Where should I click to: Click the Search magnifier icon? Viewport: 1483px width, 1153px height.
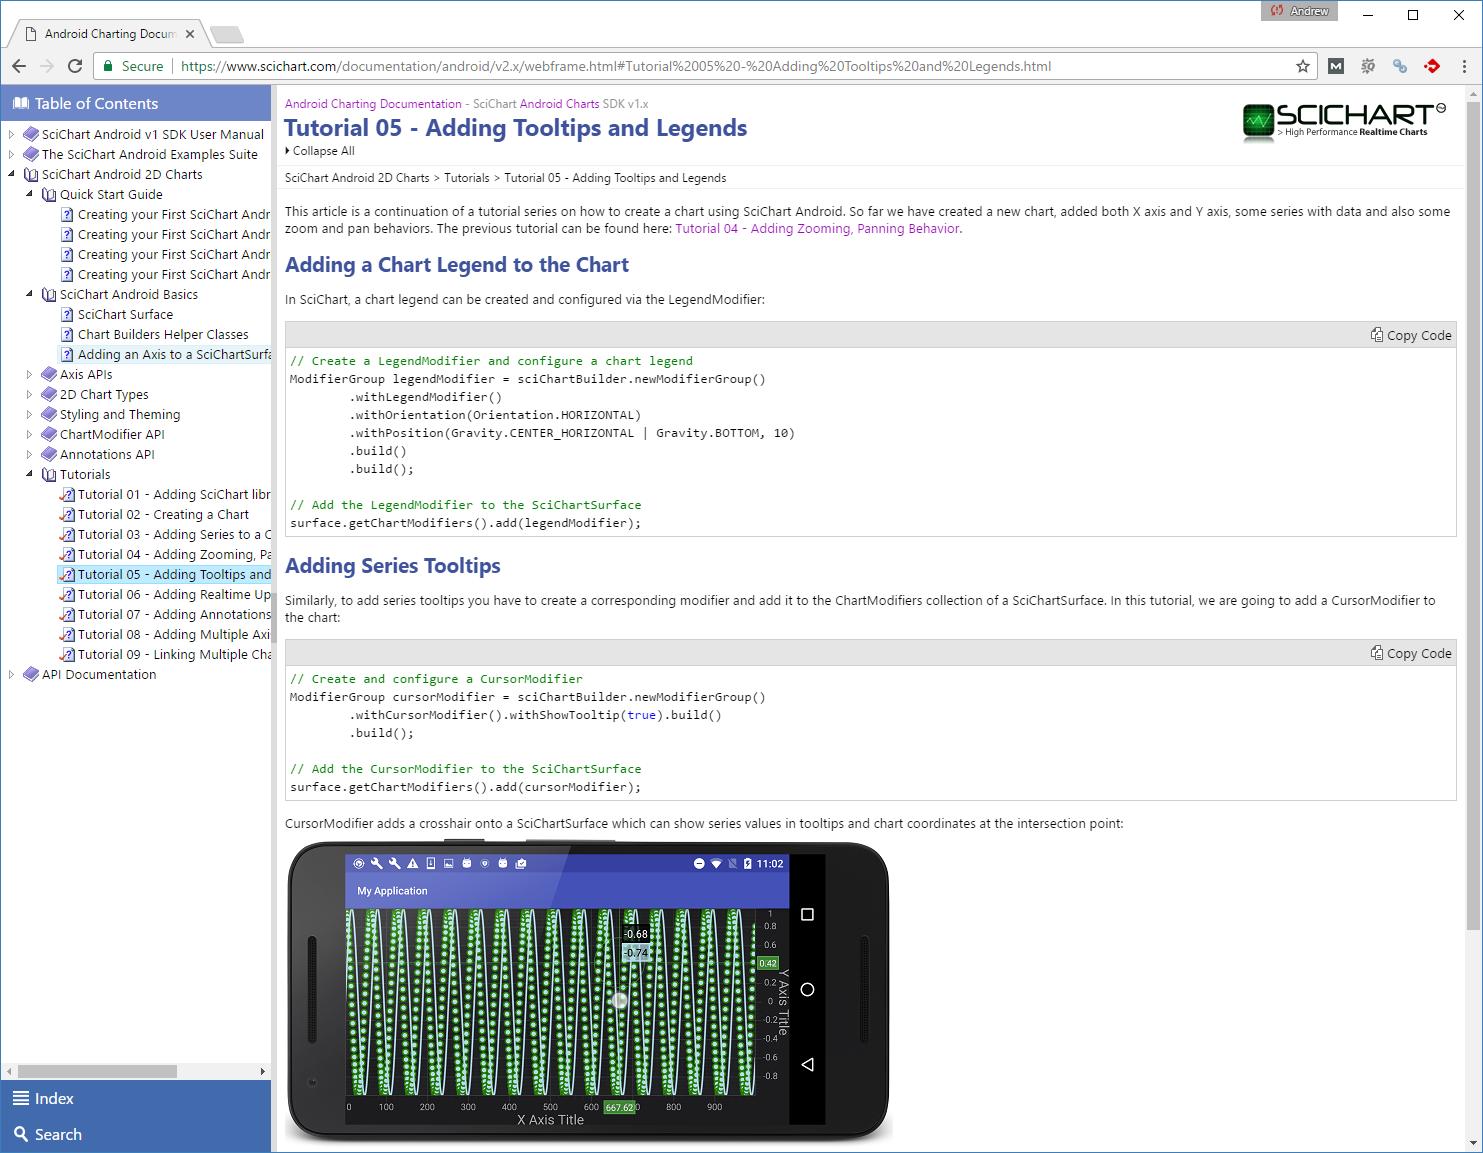click(20, 1134)
